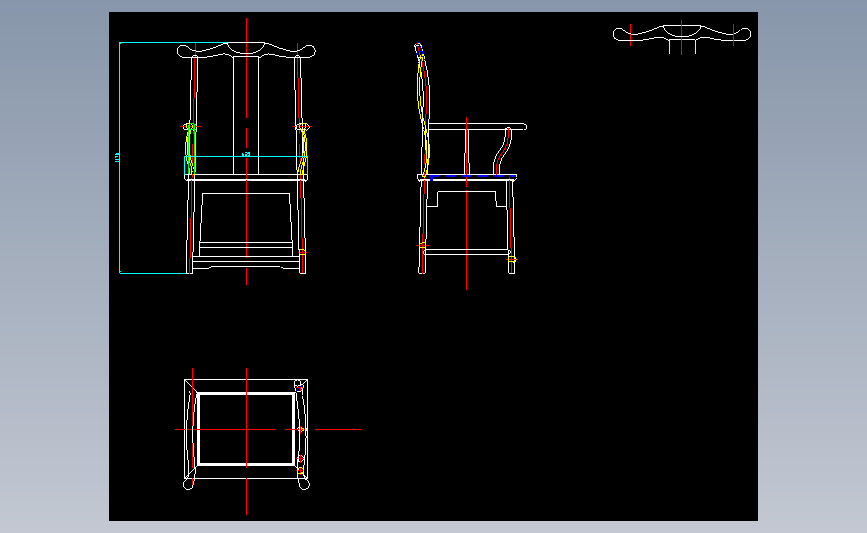The width and height of the screenshot is (867, 533).
Task: Select the crest rail detail drawing
Action: click(x=682, y=36)
